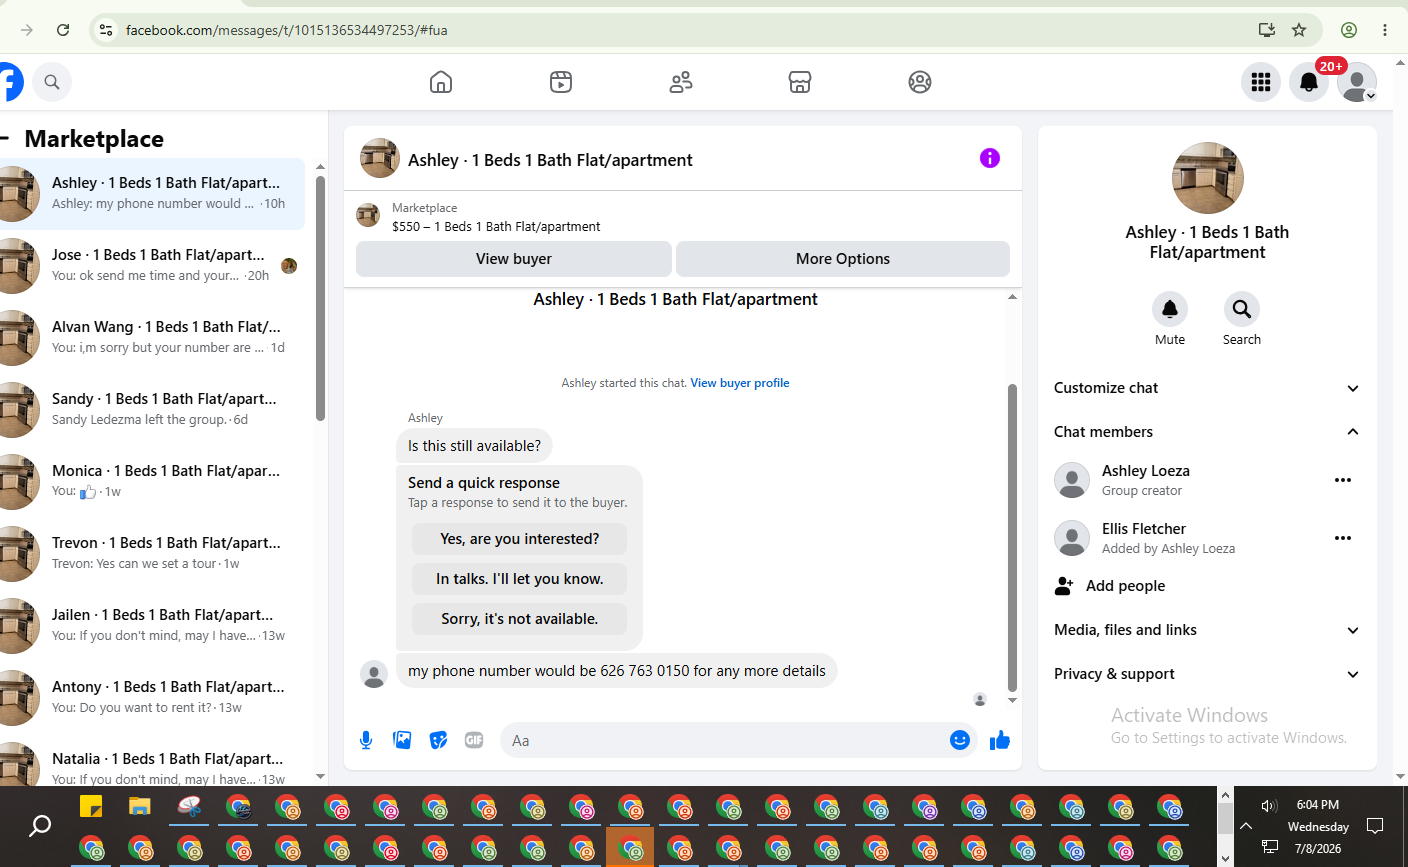Go to Facebook Home feed

coord(441,82)
